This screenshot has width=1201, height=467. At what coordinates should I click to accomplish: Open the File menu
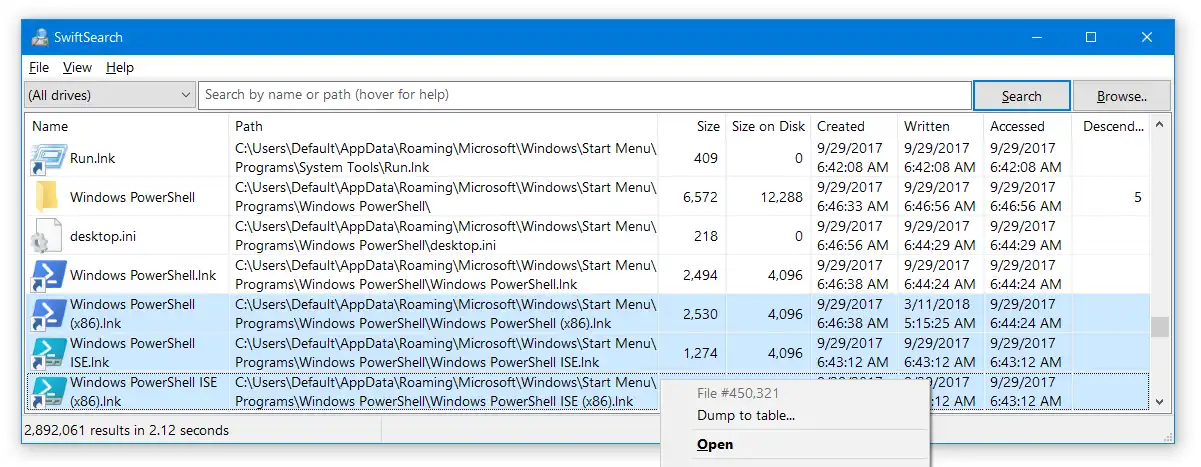tap(39, 67)
